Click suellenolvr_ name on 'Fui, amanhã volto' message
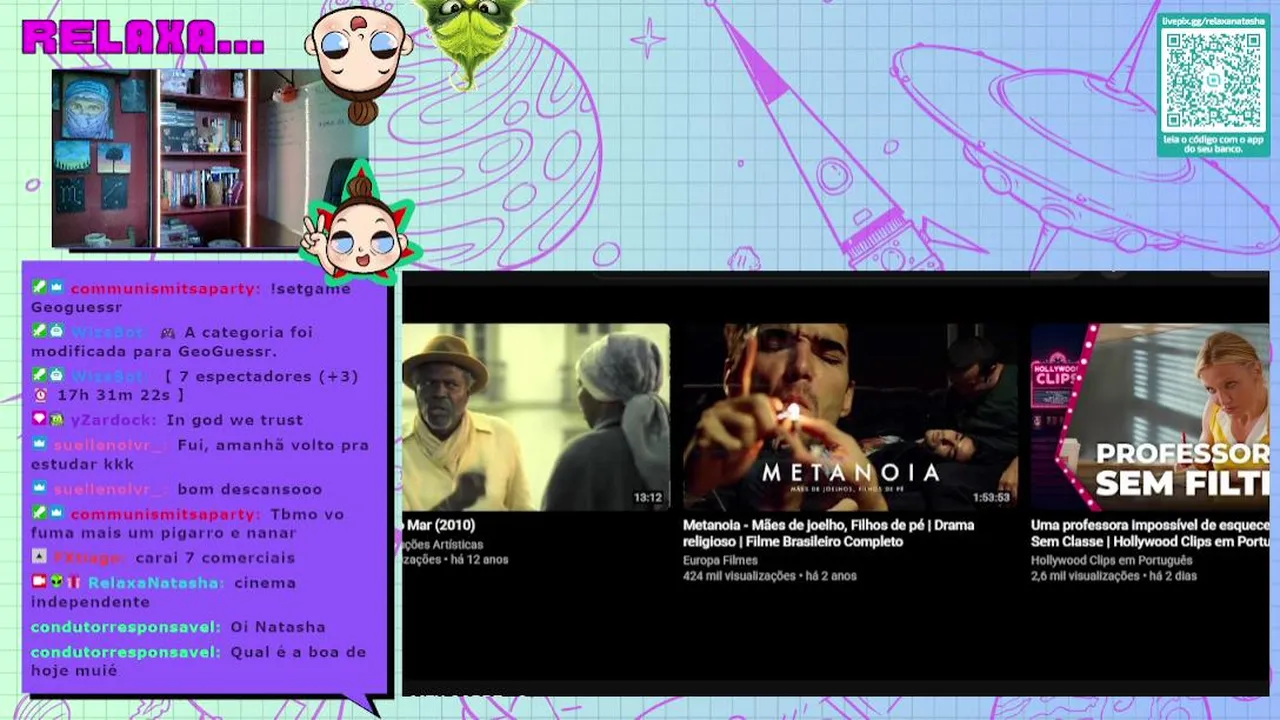 point(110,445)
